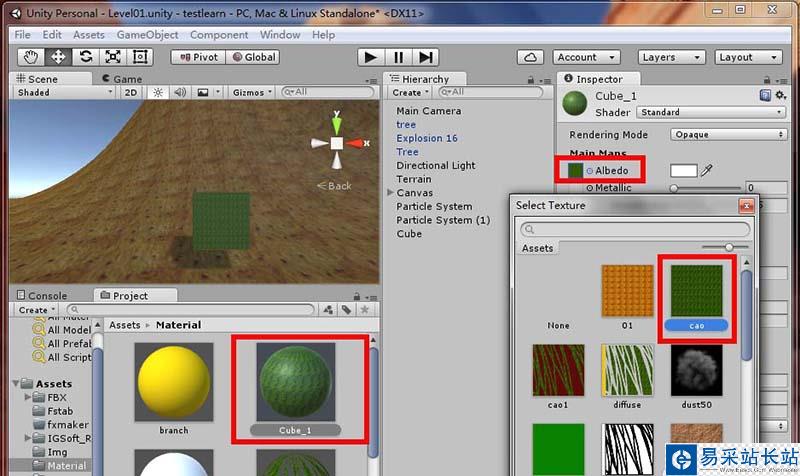Open the Window menu
The image size is (800, 476).
point(280,35)
